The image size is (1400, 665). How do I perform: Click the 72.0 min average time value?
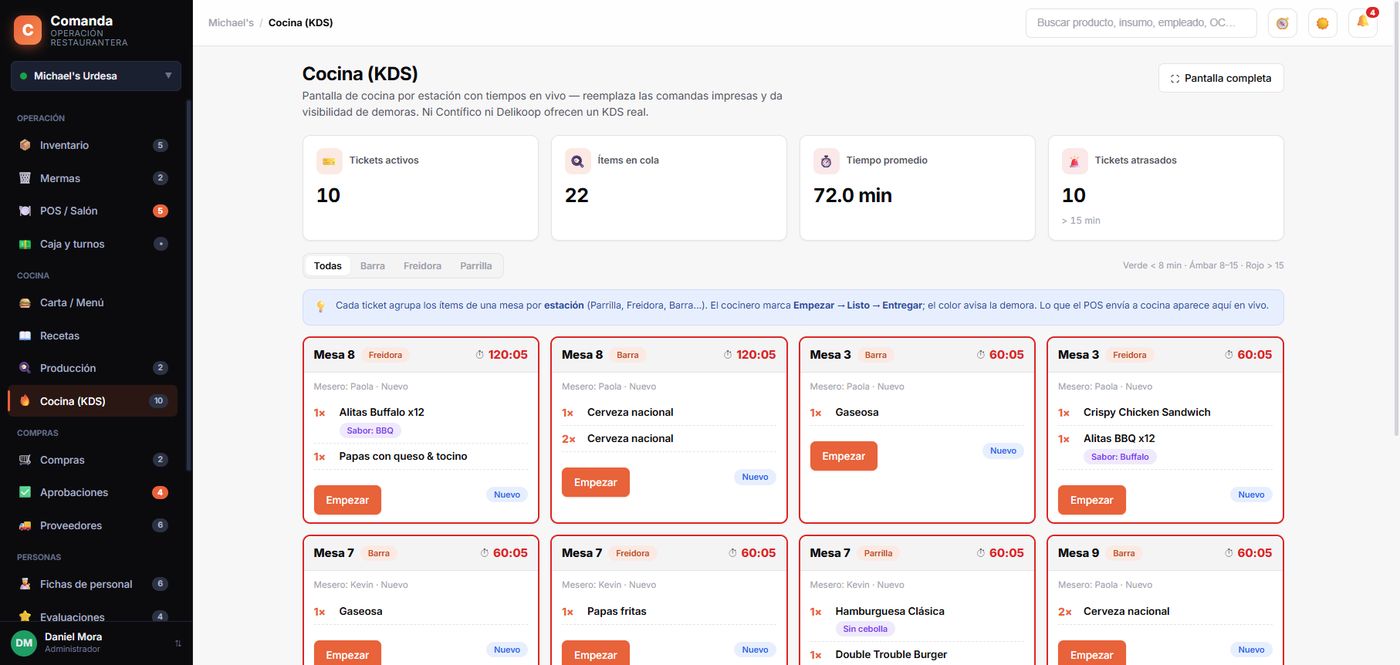853,195
